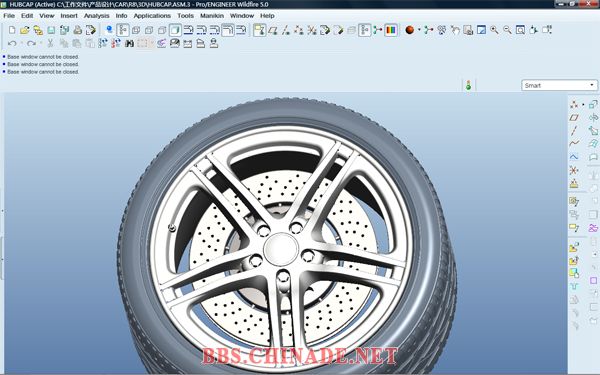Open Find tool with binoculars icon
The height and width of the screenshot is (375, 600).
(129, 43)
